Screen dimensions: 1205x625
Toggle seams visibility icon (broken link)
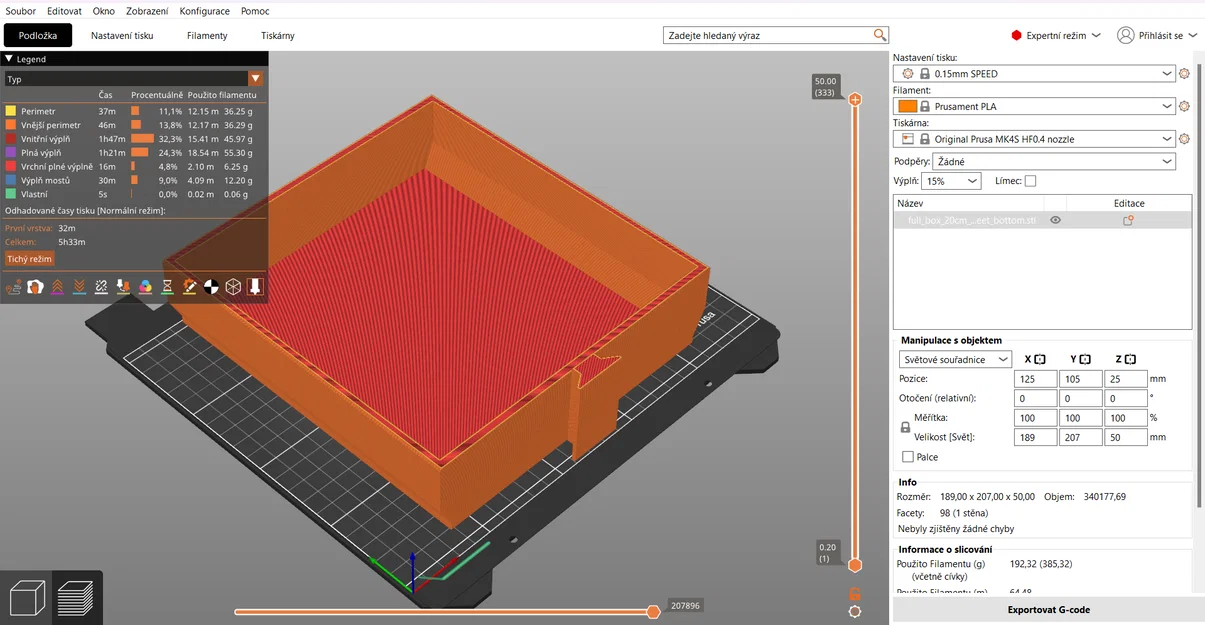tap(101, 287)
